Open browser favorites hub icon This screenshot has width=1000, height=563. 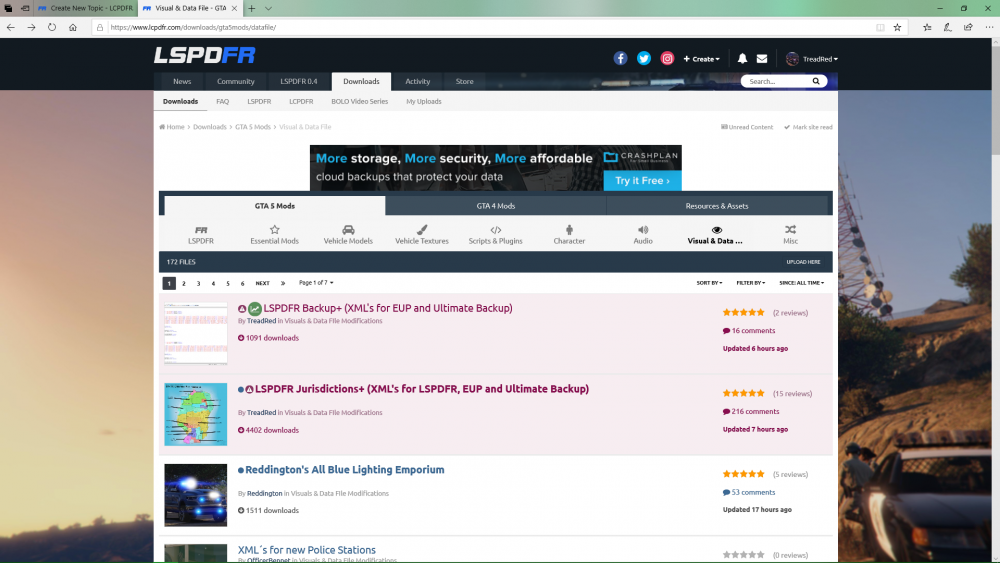point(927,27)
